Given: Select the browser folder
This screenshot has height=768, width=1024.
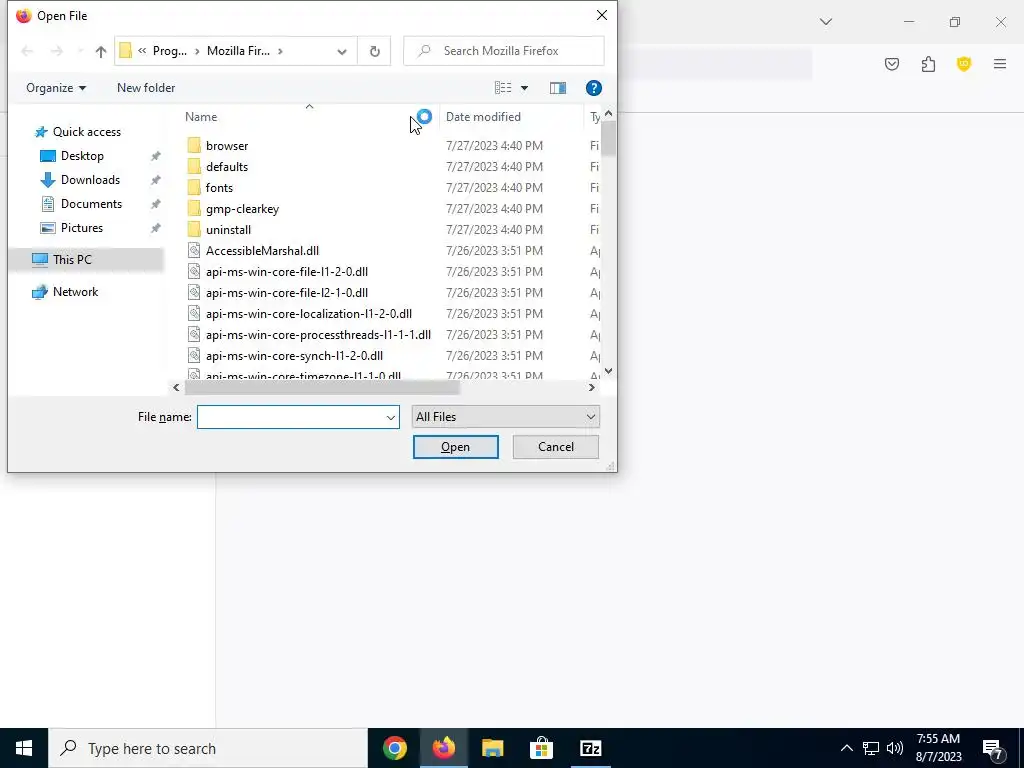Looking at the screenshot, I should click(227, 146).
